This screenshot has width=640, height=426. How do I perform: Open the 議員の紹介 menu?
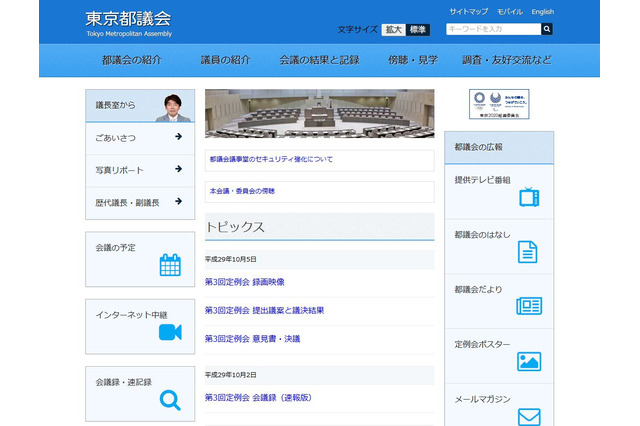225,60
